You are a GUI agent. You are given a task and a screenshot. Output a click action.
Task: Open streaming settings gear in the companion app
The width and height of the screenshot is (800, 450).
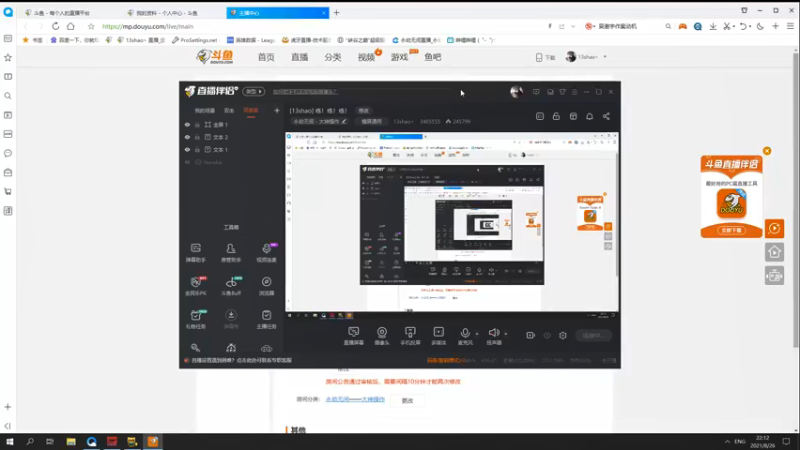tap(563, 335)
